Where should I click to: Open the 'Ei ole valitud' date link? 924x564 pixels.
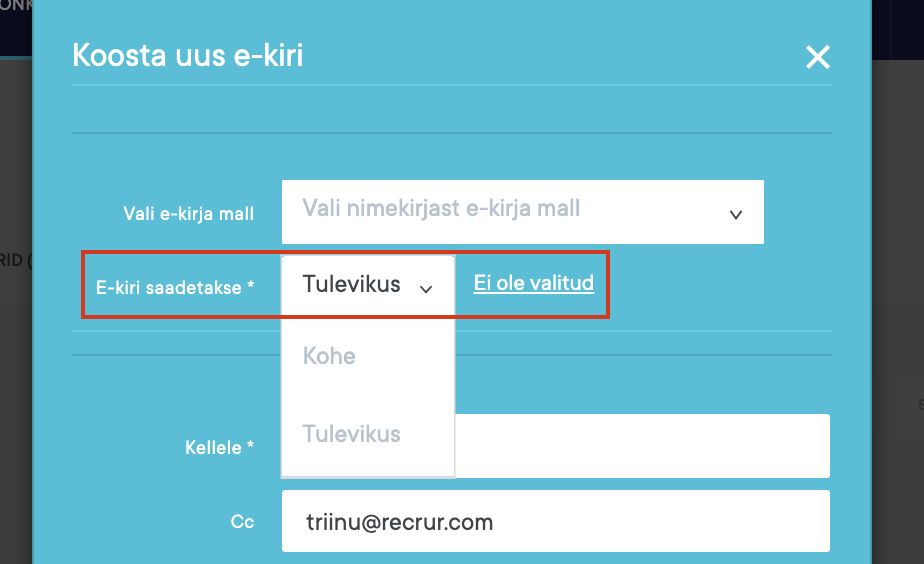tap(533, 283)
